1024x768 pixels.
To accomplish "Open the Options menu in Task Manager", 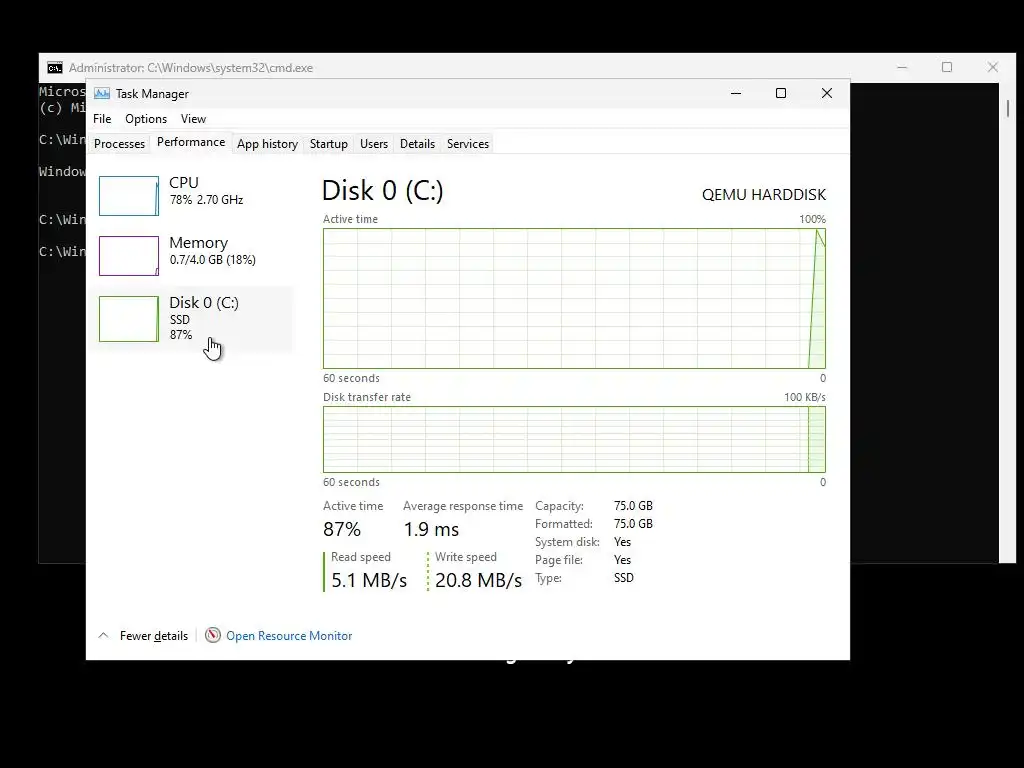I will pos(146,119).
